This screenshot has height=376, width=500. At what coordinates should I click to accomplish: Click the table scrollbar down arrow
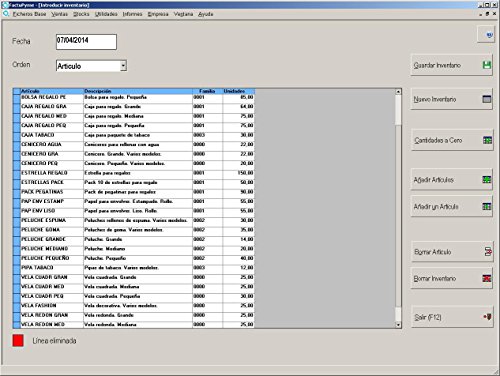(398, 325)
